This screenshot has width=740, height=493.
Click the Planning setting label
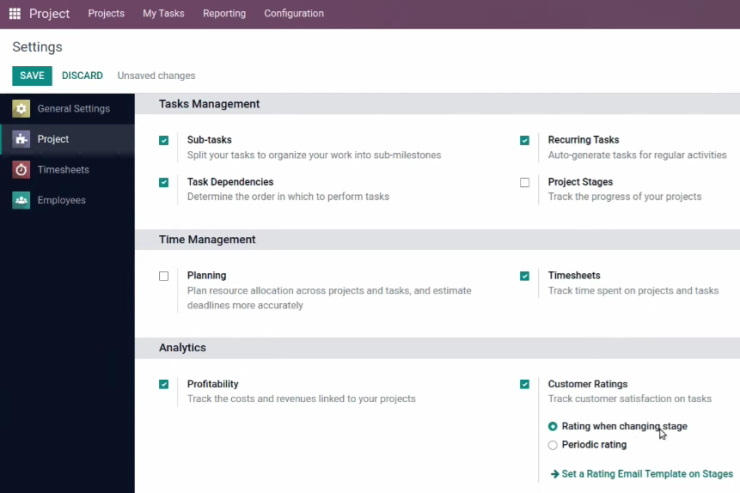pos(207,275)
